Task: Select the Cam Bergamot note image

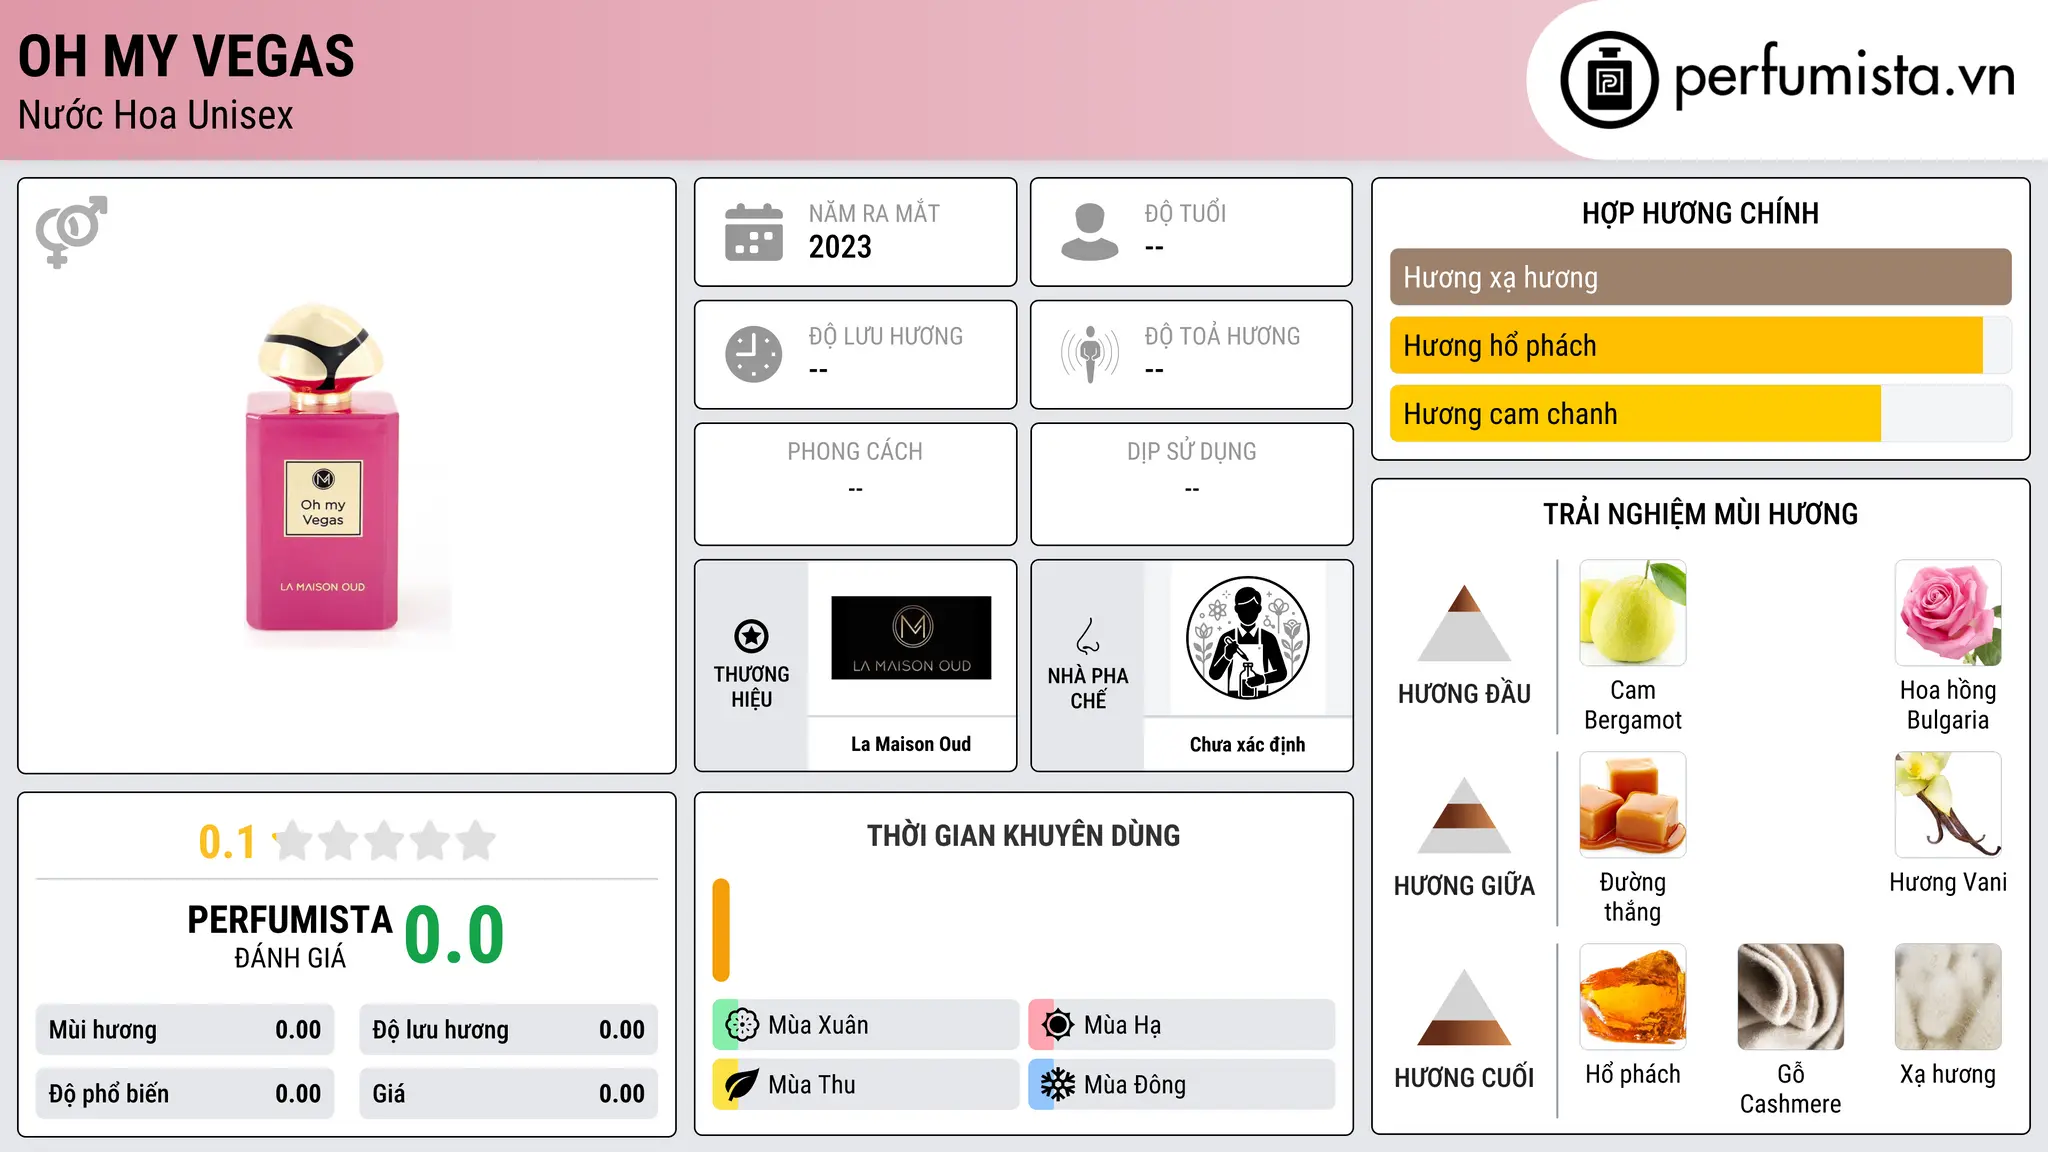Action: pyautogui.click(x=1632, y=613)
